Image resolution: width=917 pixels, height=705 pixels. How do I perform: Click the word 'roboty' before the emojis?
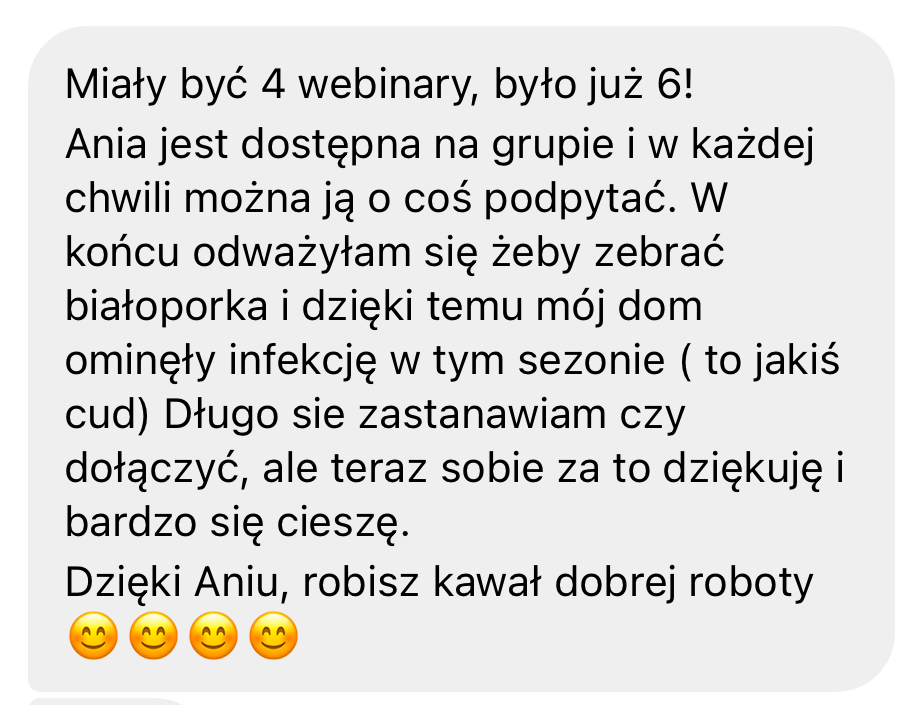(x=751, y=583)
